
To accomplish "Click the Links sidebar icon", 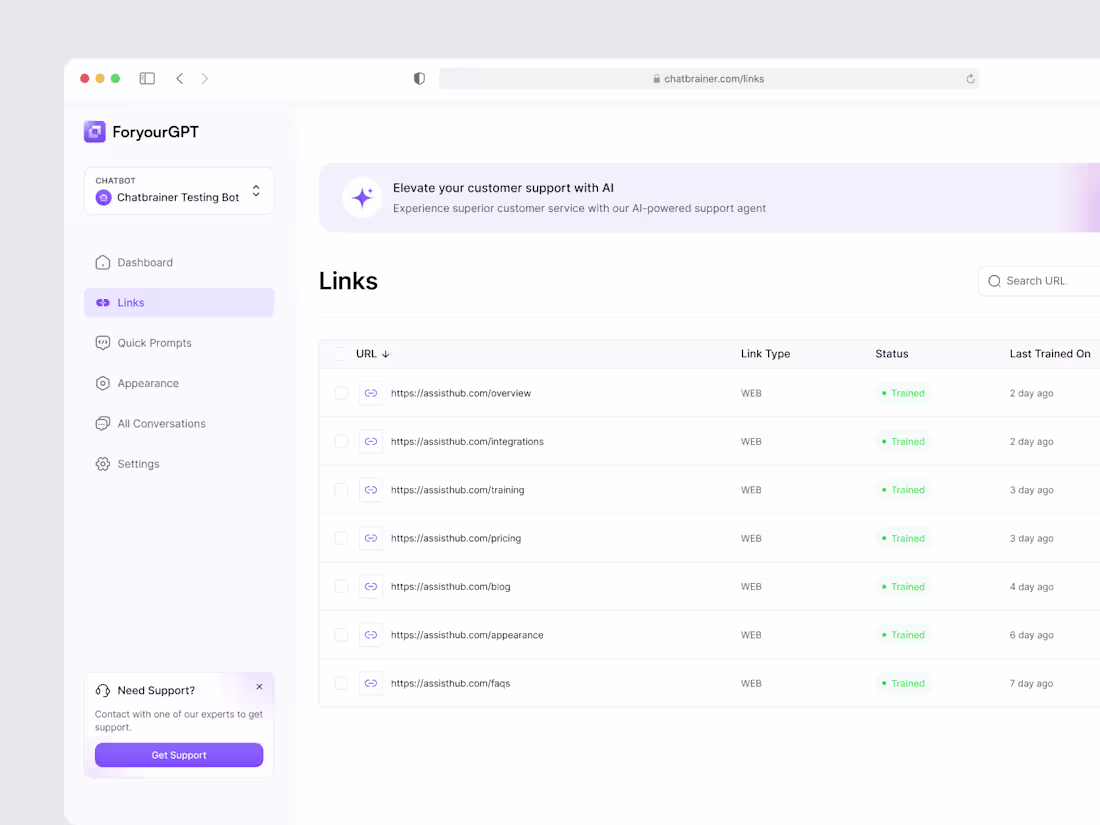I will tap(102, 302).
